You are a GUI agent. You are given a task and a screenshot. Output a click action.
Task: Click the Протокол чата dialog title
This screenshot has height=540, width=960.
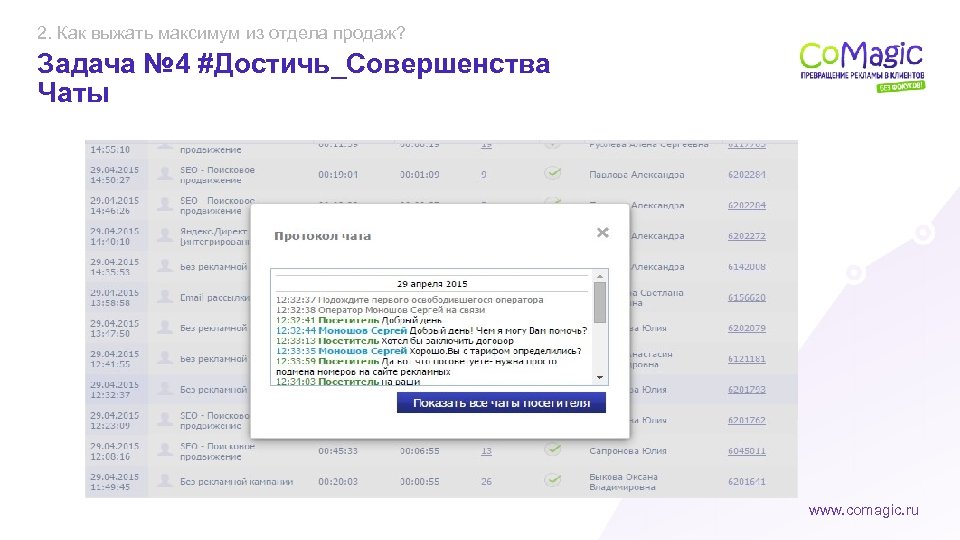coord(322,236)
